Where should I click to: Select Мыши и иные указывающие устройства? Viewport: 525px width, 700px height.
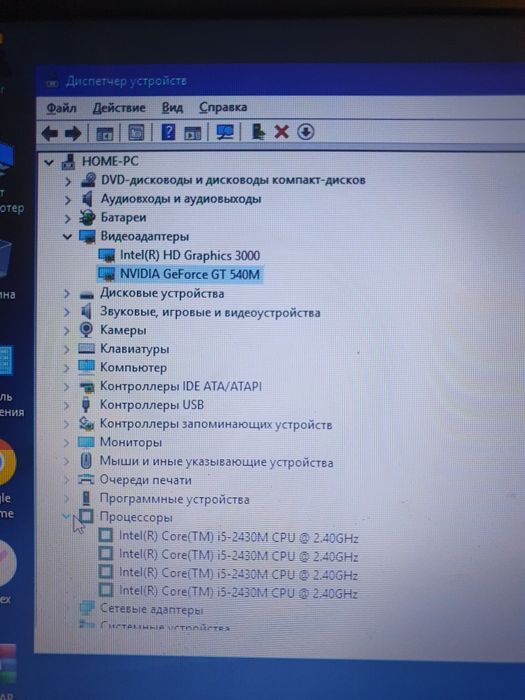tap(216, 462)
